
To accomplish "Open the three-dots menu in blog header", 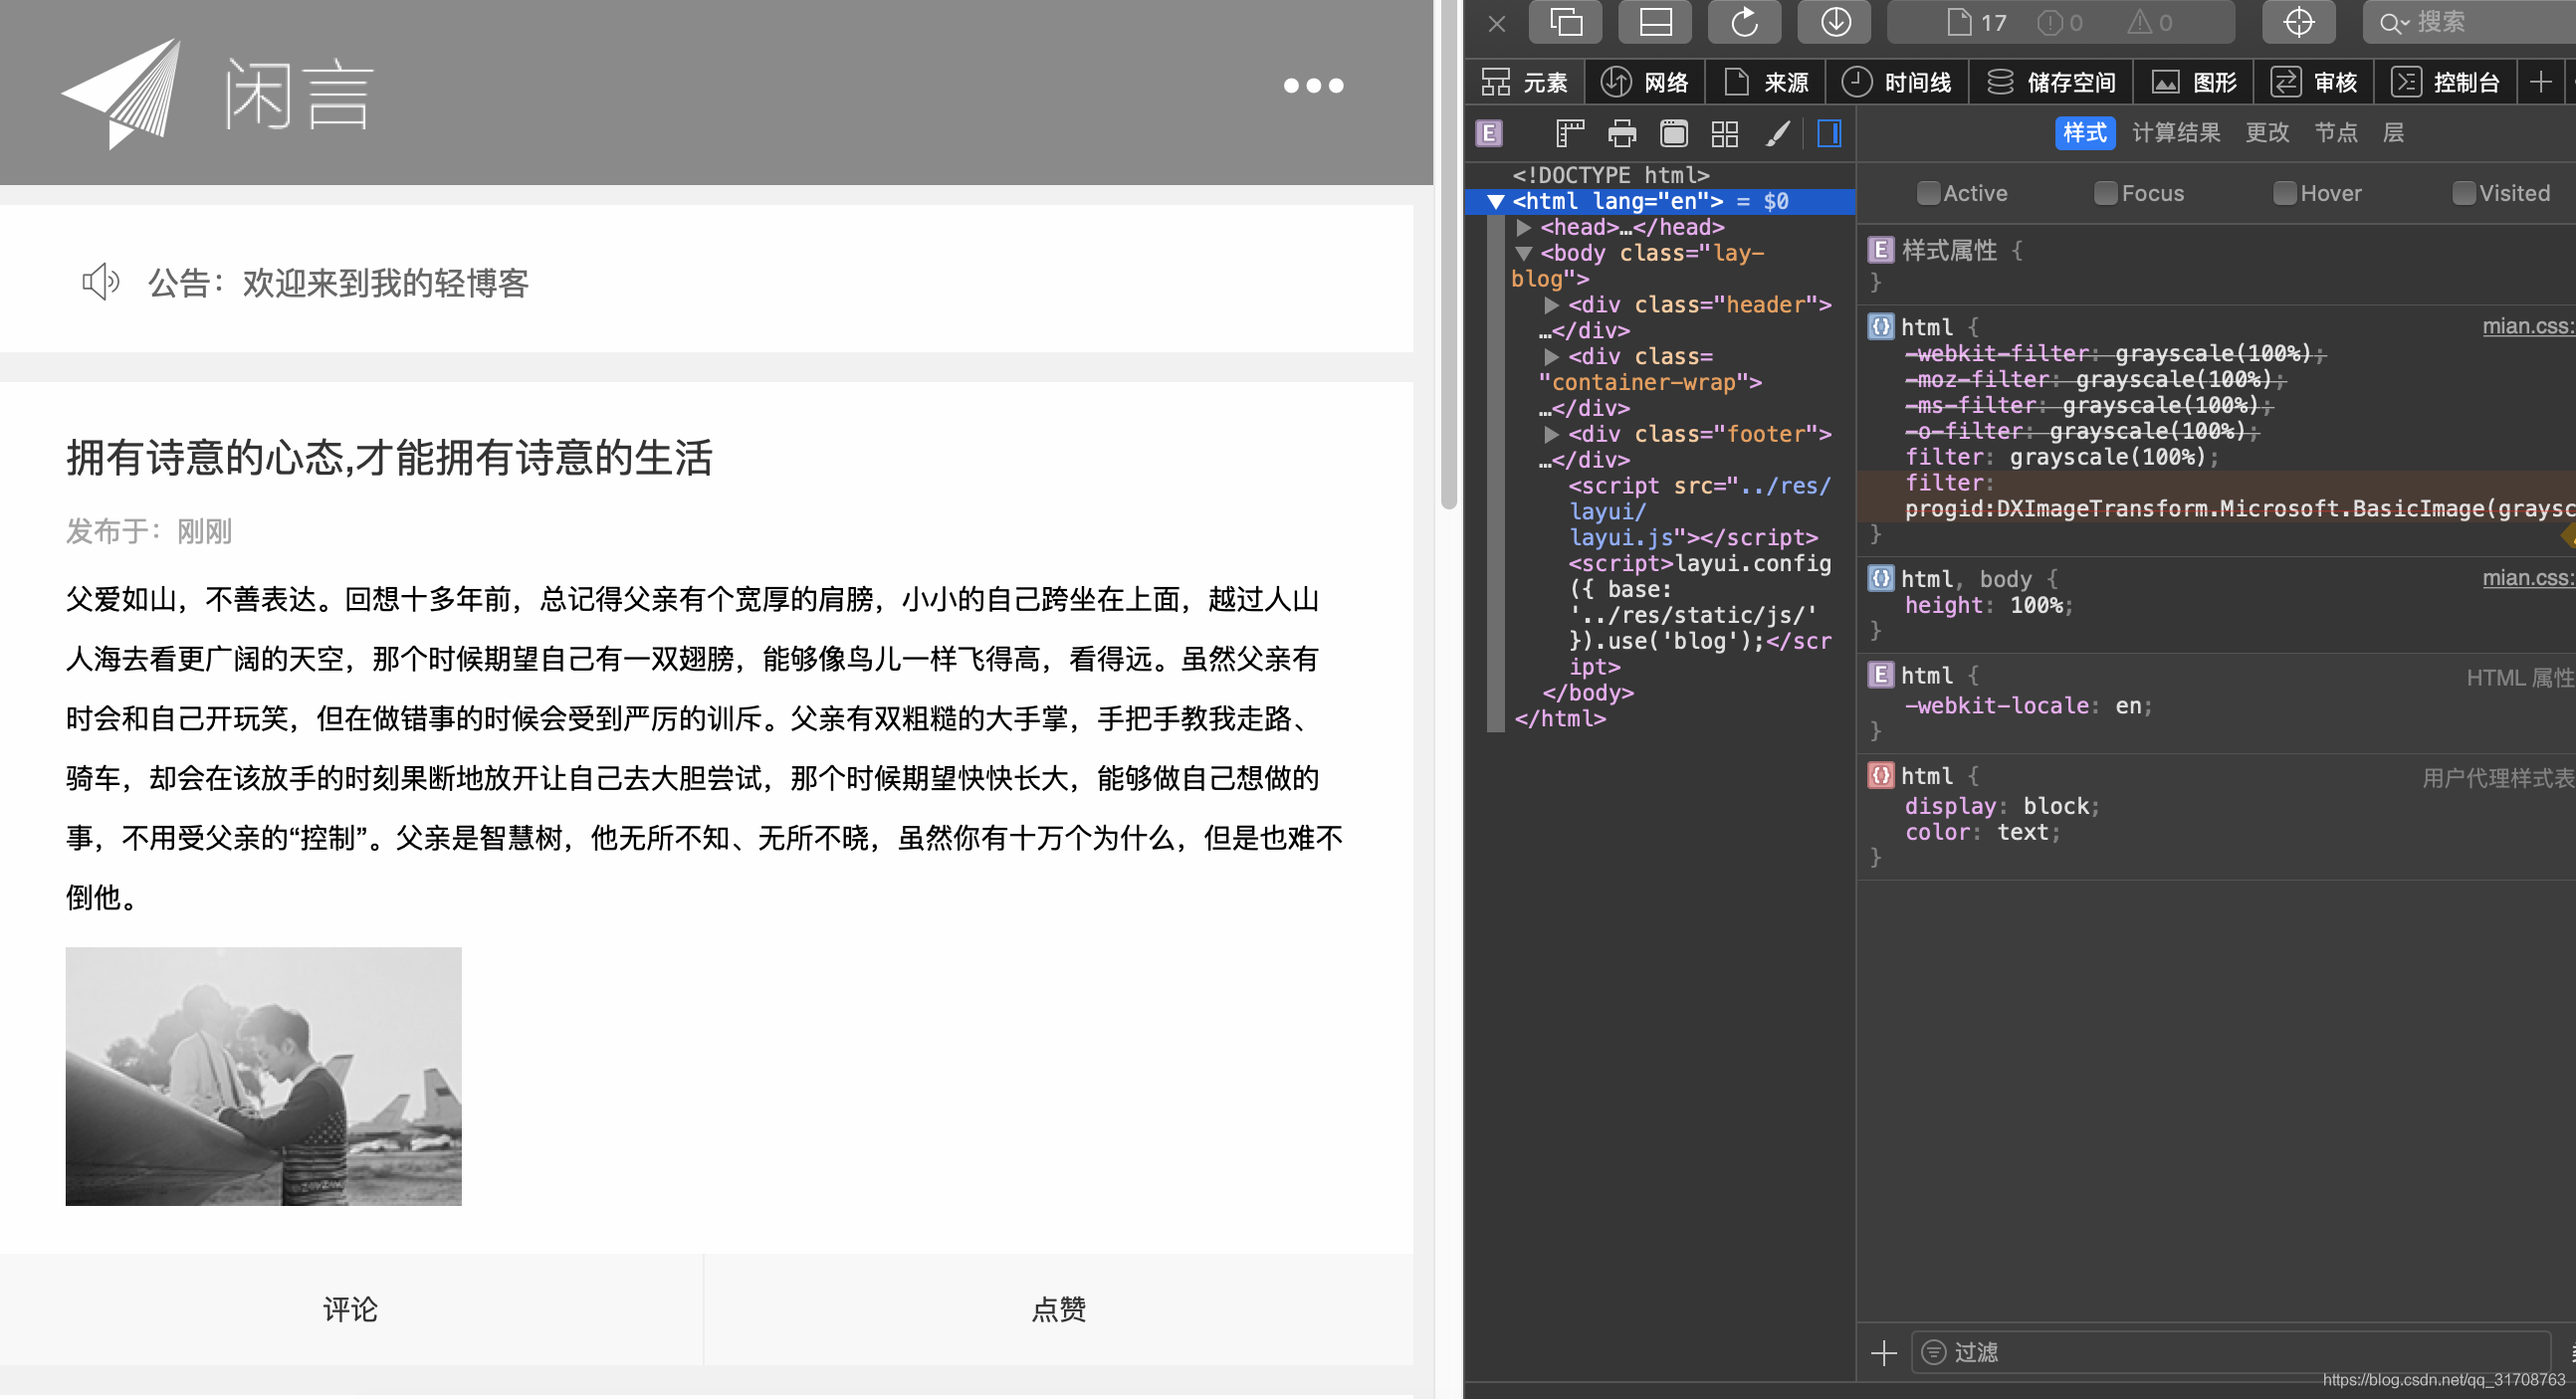I will coord(1313,86).
